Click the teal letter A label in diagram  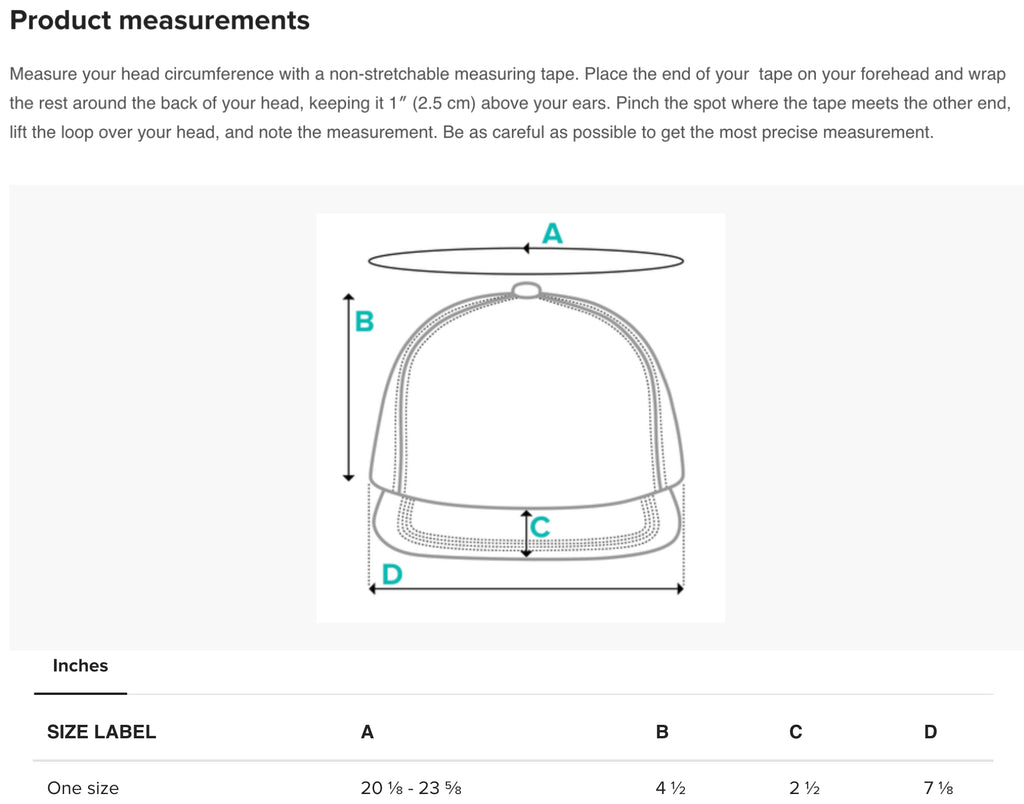[552, 233]
